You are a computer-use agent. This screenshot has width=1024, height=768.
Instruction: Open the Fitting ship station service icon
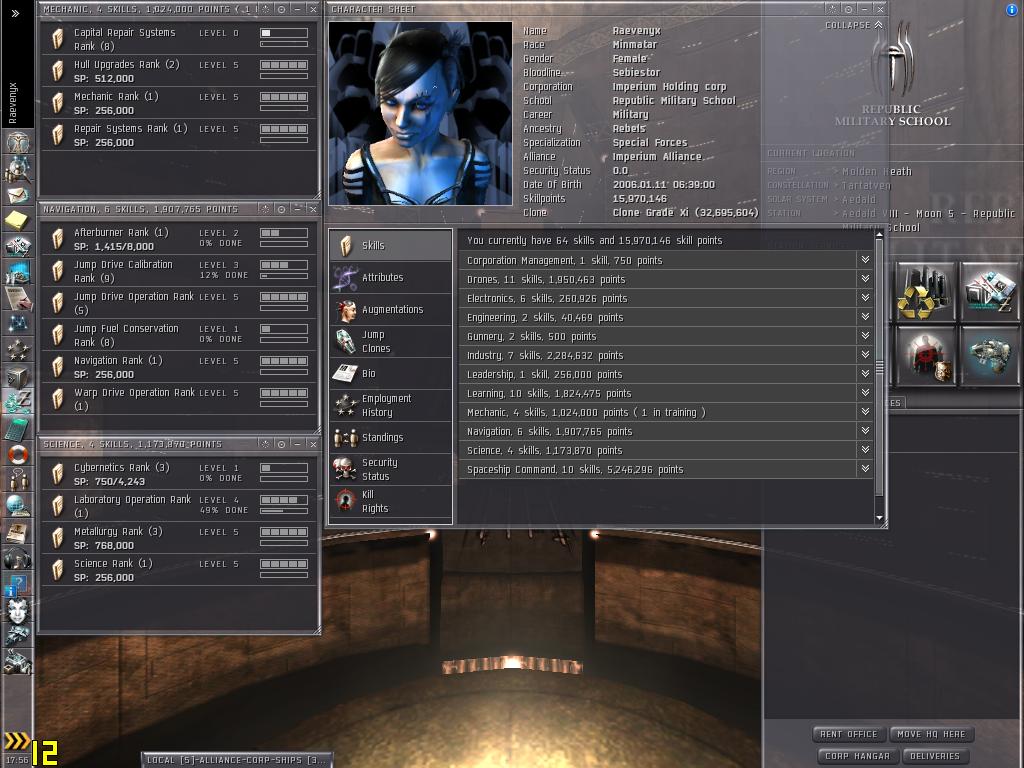[x=990, y=356]
